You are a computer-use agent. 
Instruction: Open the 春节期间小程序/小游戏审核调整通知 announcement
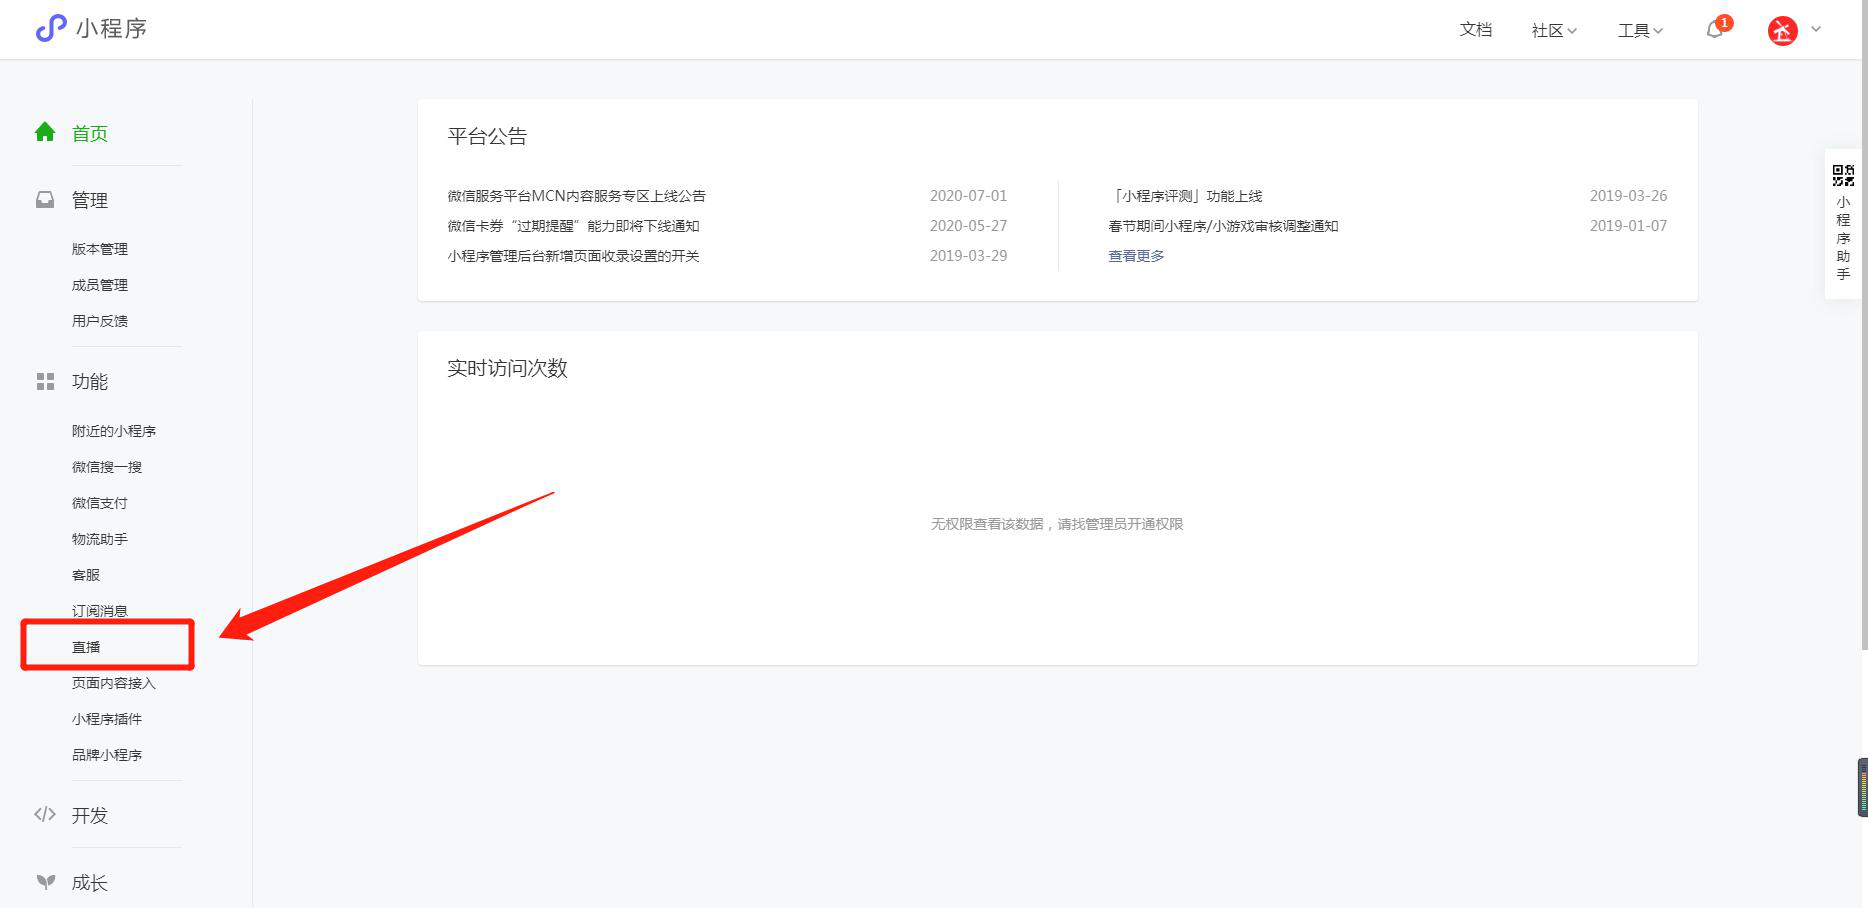point(1224,226)
